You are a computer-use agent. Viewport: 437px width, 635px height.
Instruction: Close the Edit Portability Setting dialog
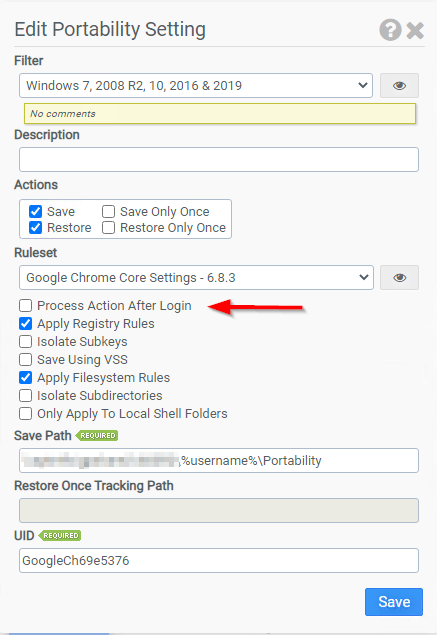coord(415,30)
